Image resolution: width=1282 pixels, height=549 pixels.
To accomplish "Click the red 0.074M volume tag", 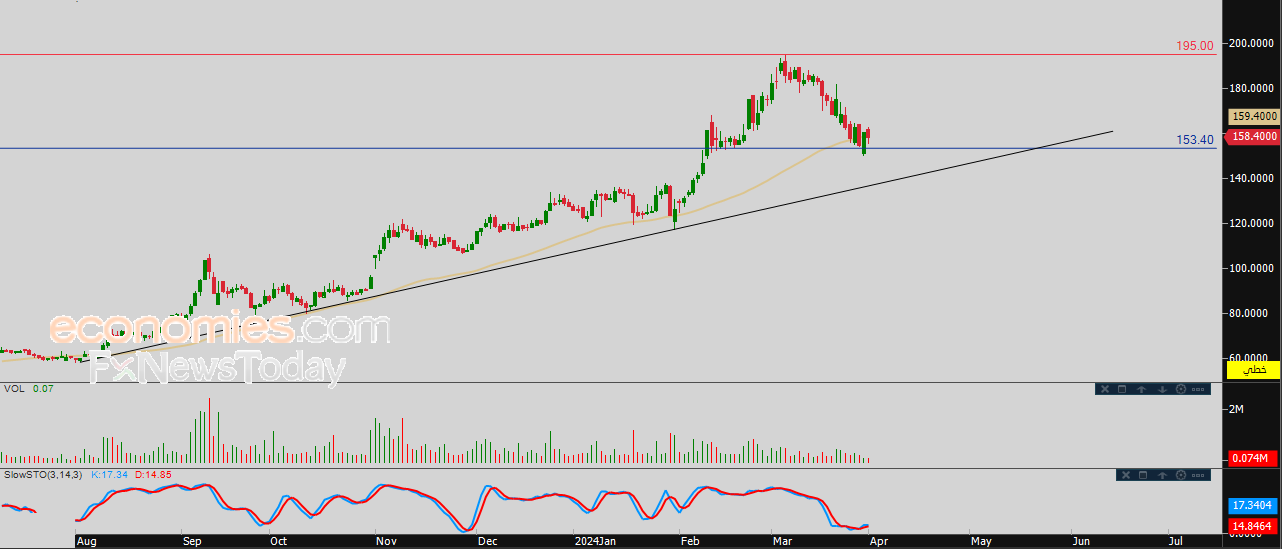I will pos(1254,459).
